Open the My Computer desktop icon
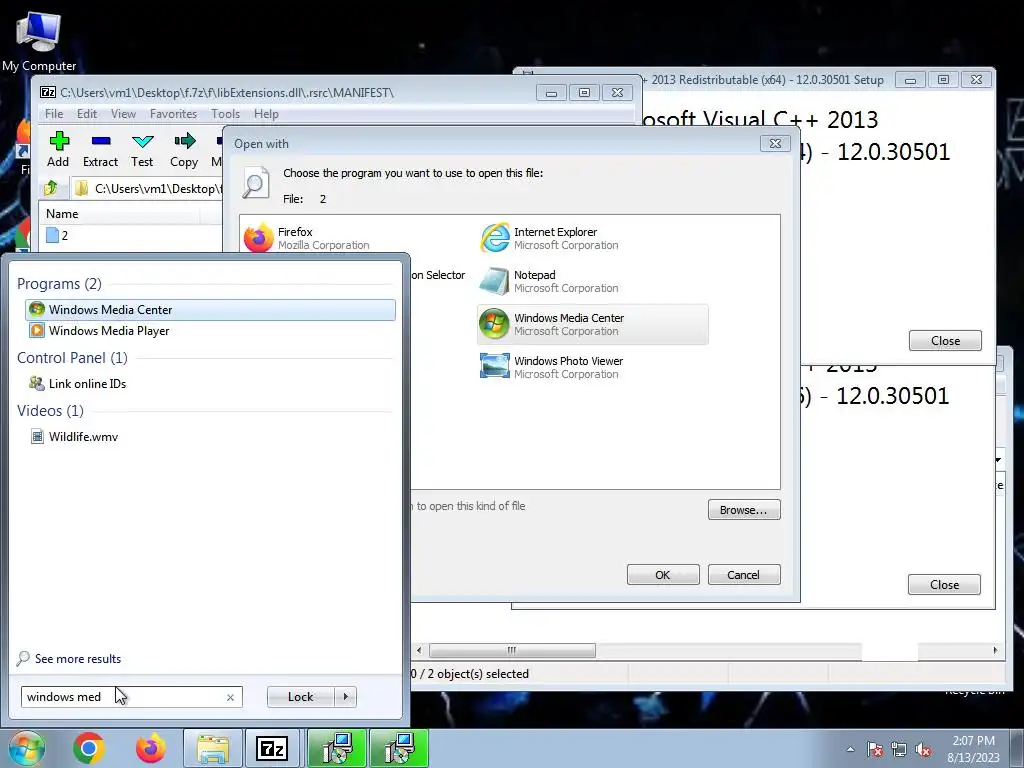Screen dimensions: 1024x768 [x=39, y=41]
